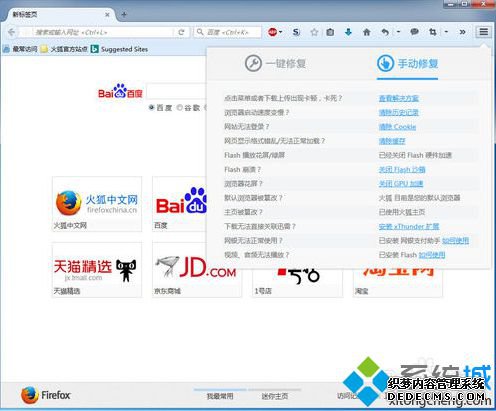Show more toolbar items chevron

click(x=462, y=32)
